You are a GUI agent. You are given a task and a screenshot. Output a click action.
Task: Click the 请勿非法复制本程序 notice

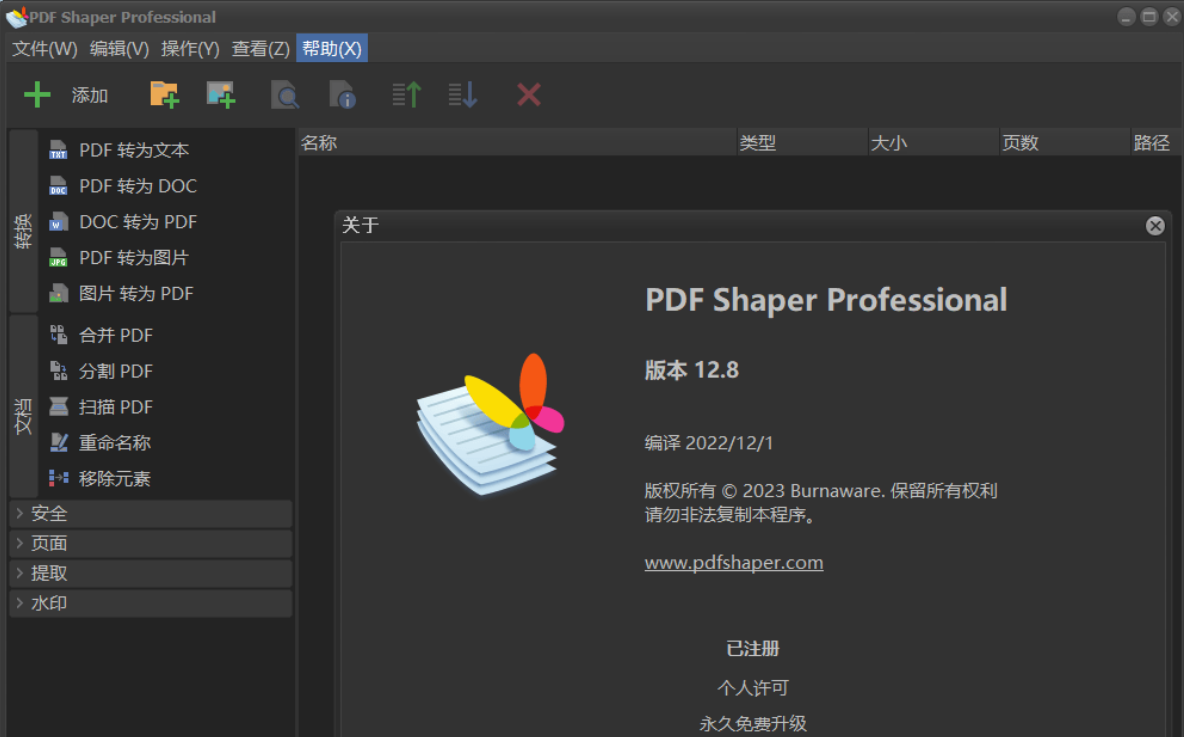click(730, 515)
